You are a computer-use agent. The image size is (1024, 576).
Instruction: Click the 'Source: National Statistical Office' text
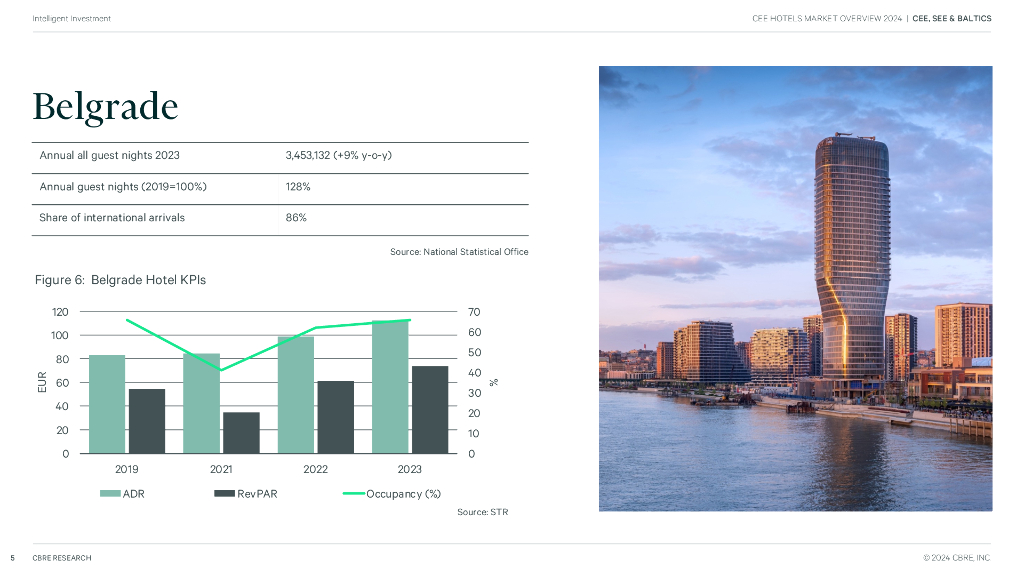pyautogui.click(x=459, y=252)
